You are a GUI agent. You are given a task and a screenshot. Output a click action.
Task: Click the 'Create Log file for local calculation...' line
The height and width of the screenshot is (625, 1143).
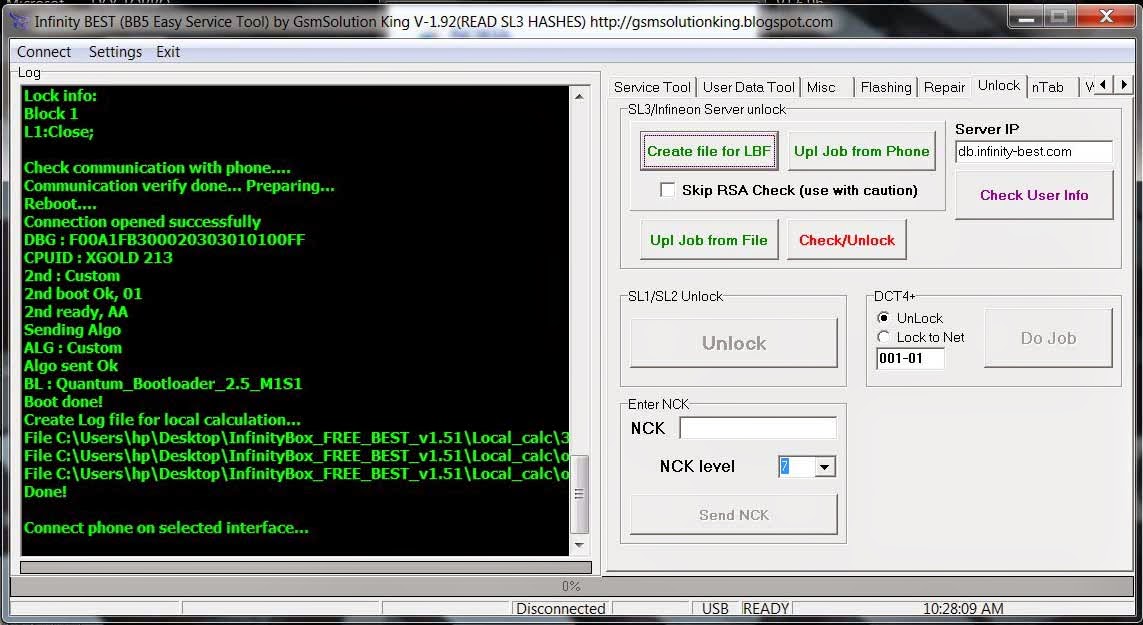point(162,419)
